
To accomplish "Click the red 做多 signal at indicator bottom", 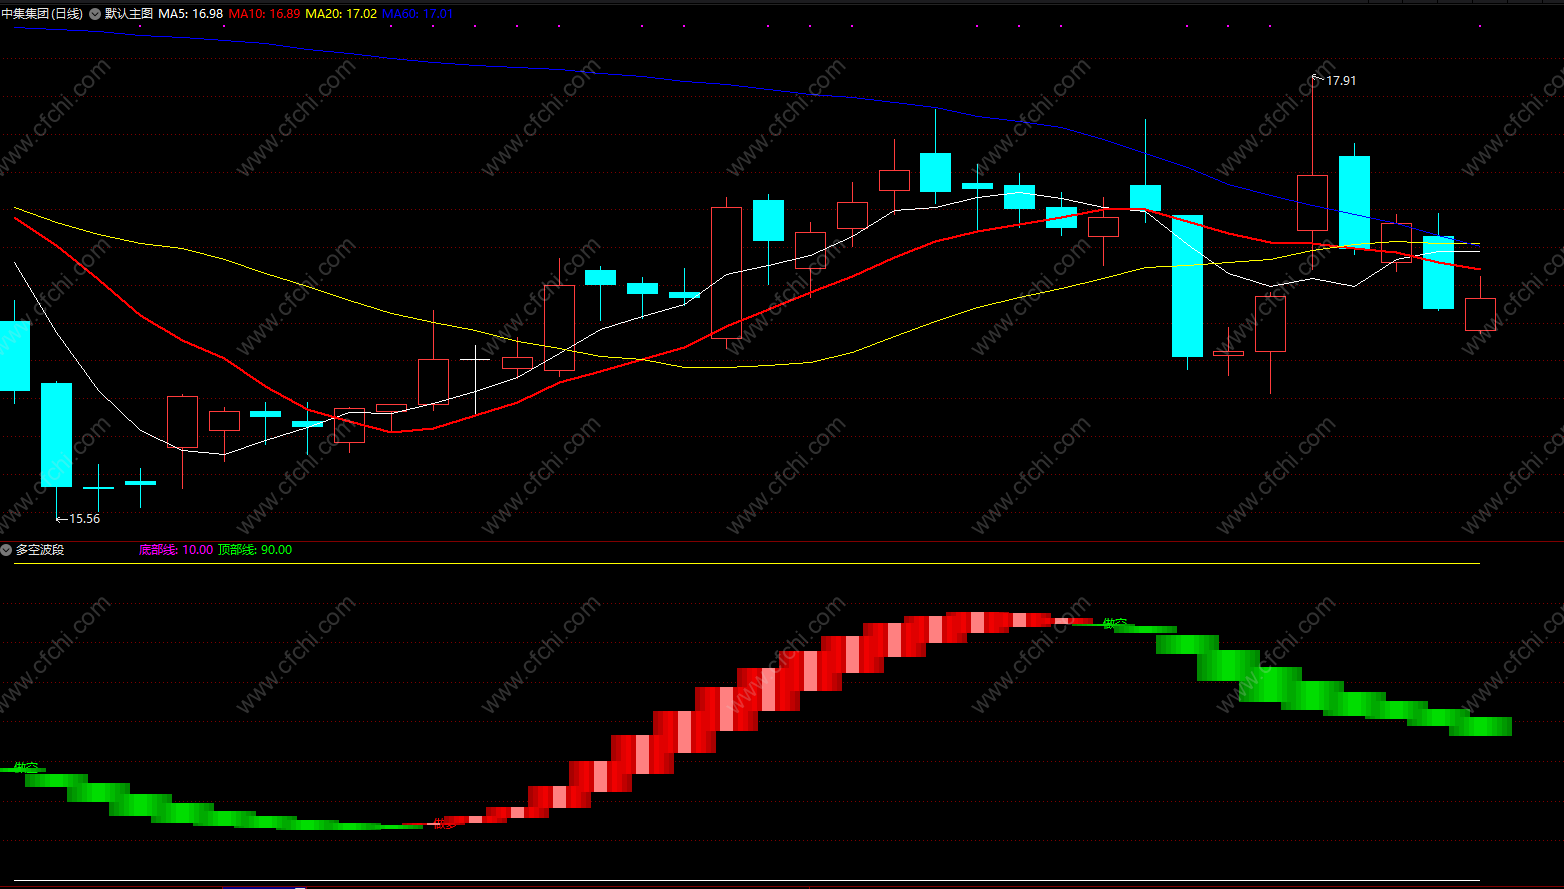I will pos(445,824).
